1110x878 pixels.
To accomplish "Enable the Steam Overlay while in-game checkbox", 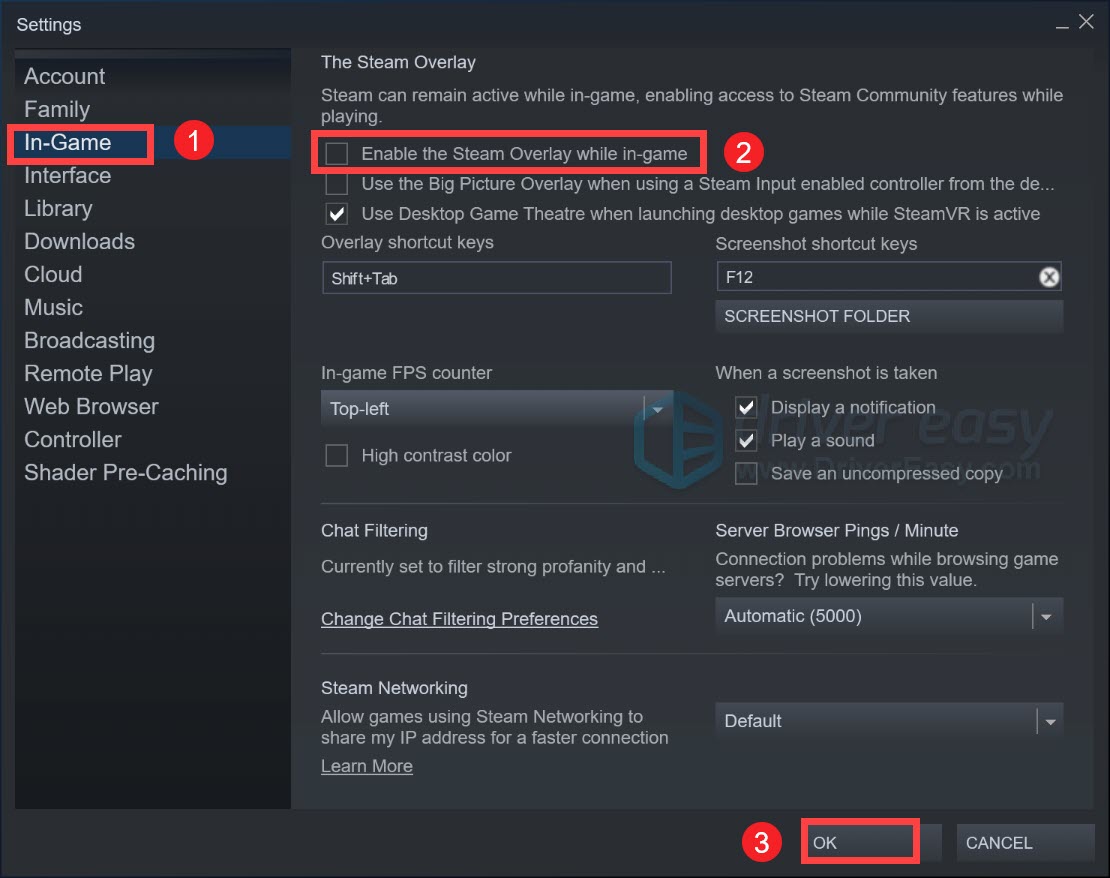I will (338, 154).
